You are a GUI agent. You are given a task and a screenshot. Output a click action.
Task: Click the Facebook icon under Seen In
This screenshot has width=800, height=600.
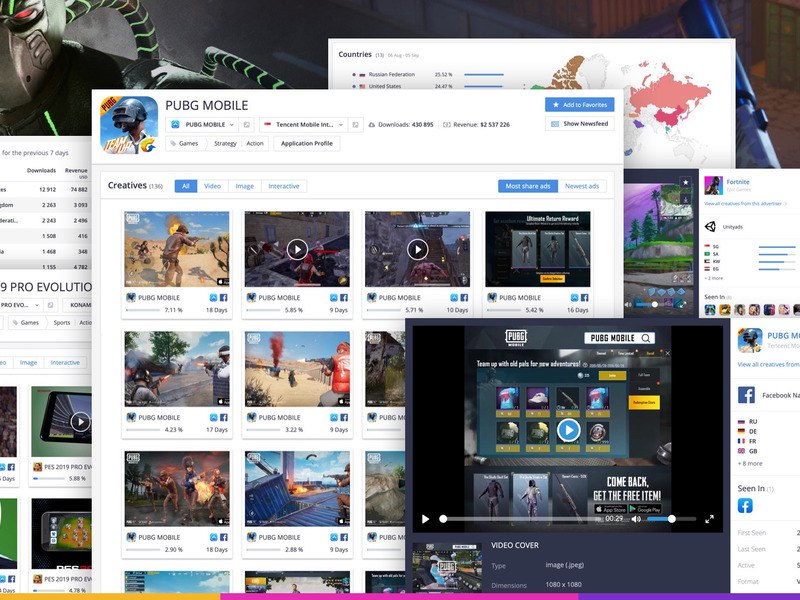pyautogui.click(x=745, y=506)
